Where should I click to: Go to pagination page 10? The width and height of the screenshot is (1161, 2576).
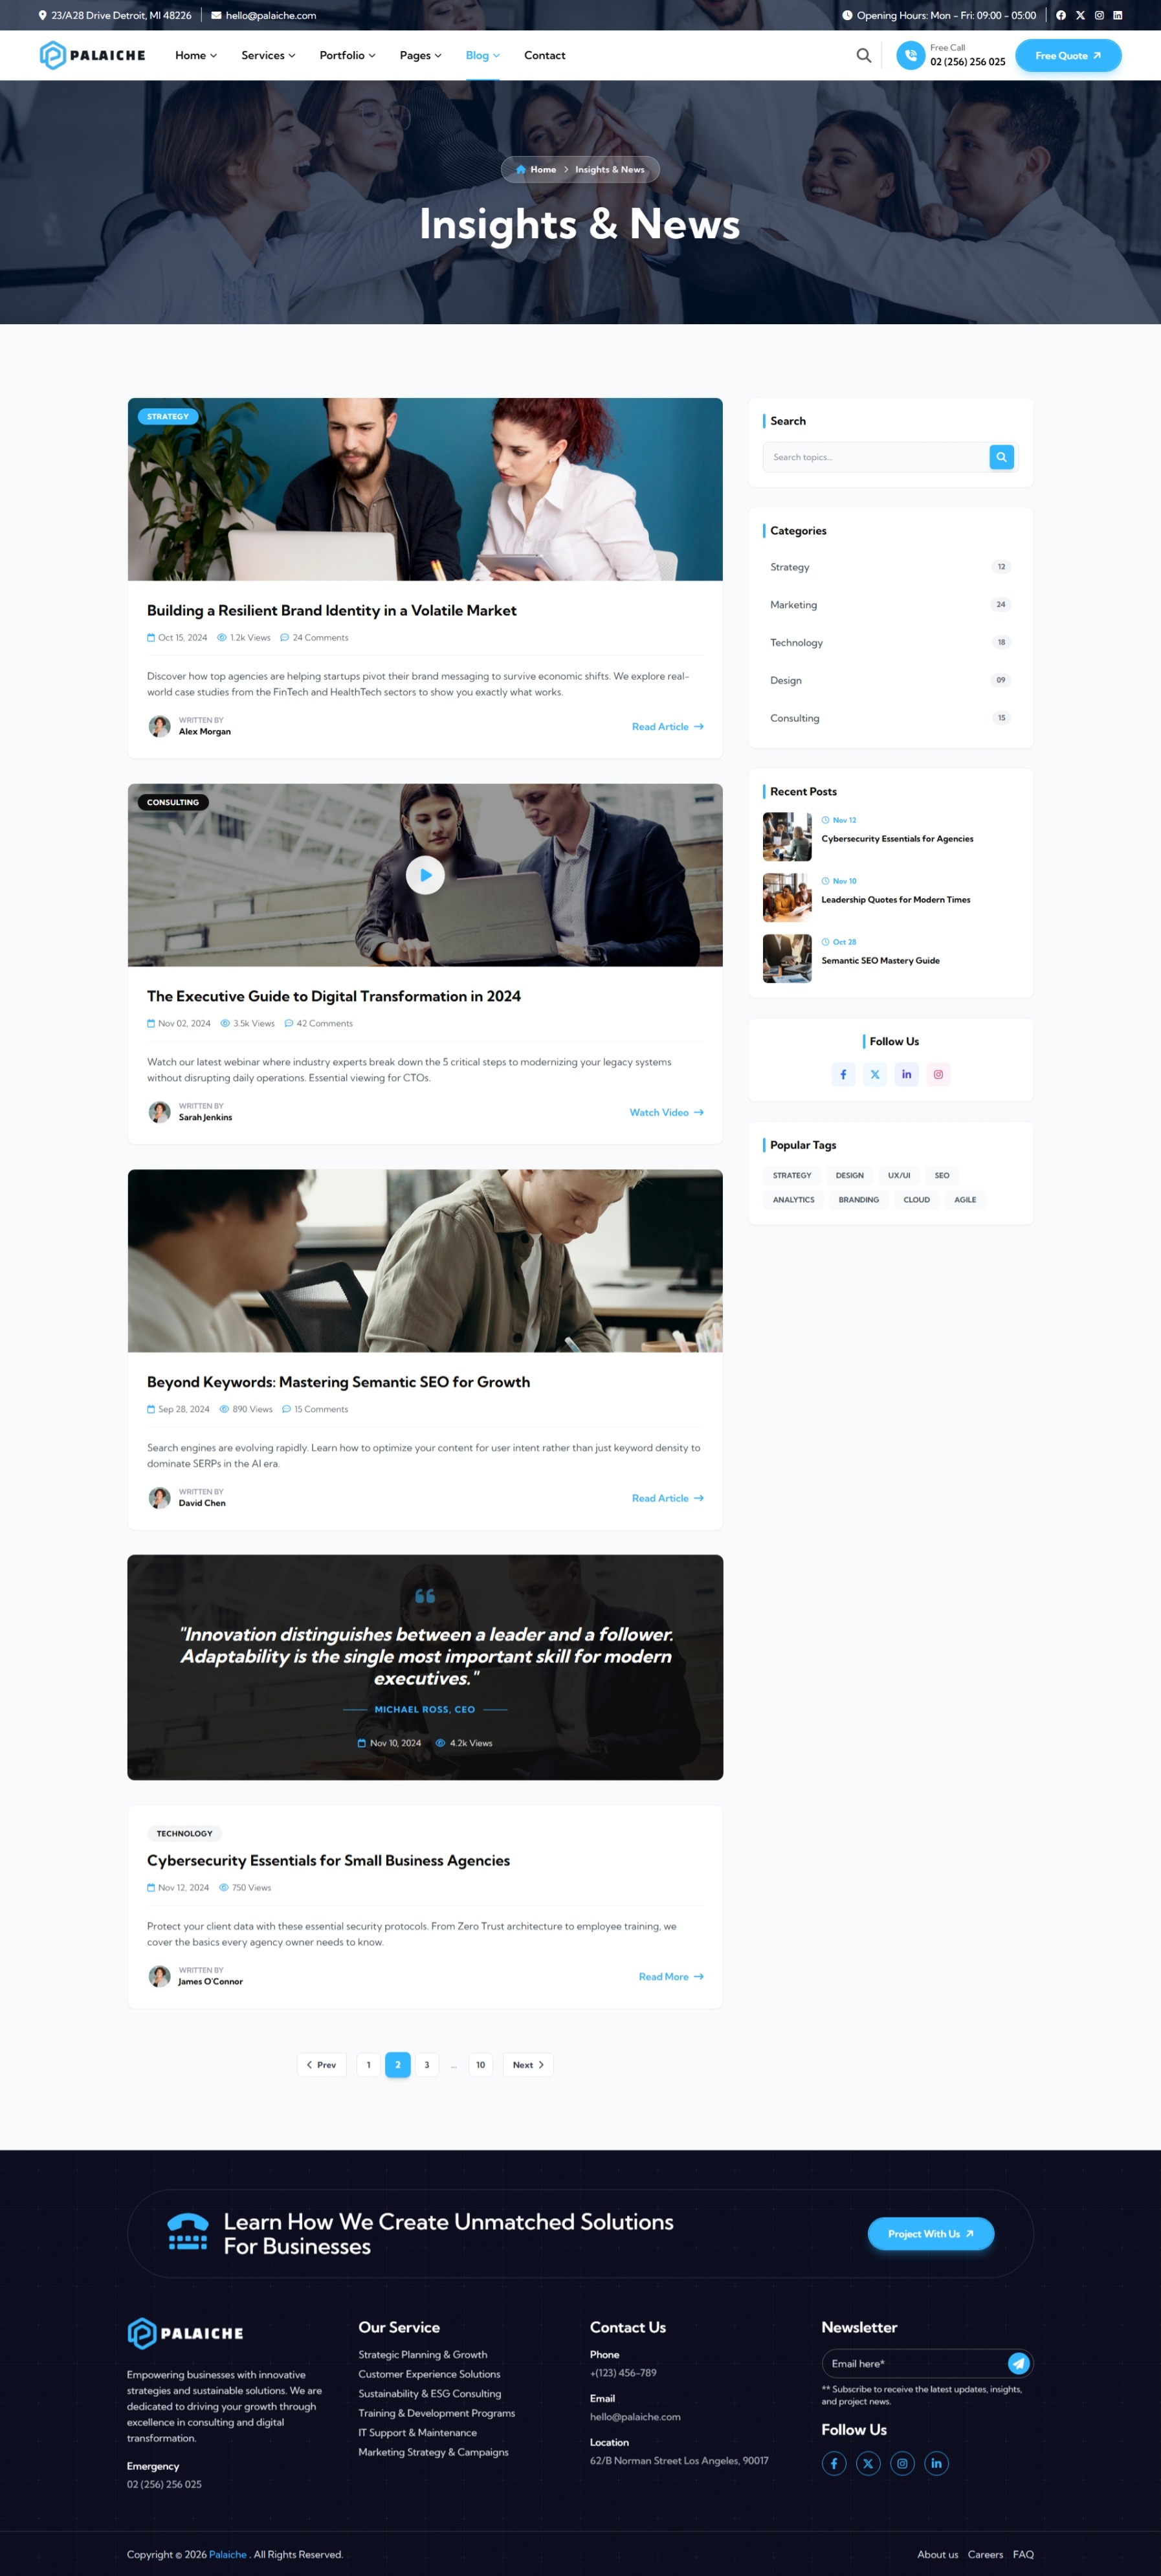pos(480,2065)
